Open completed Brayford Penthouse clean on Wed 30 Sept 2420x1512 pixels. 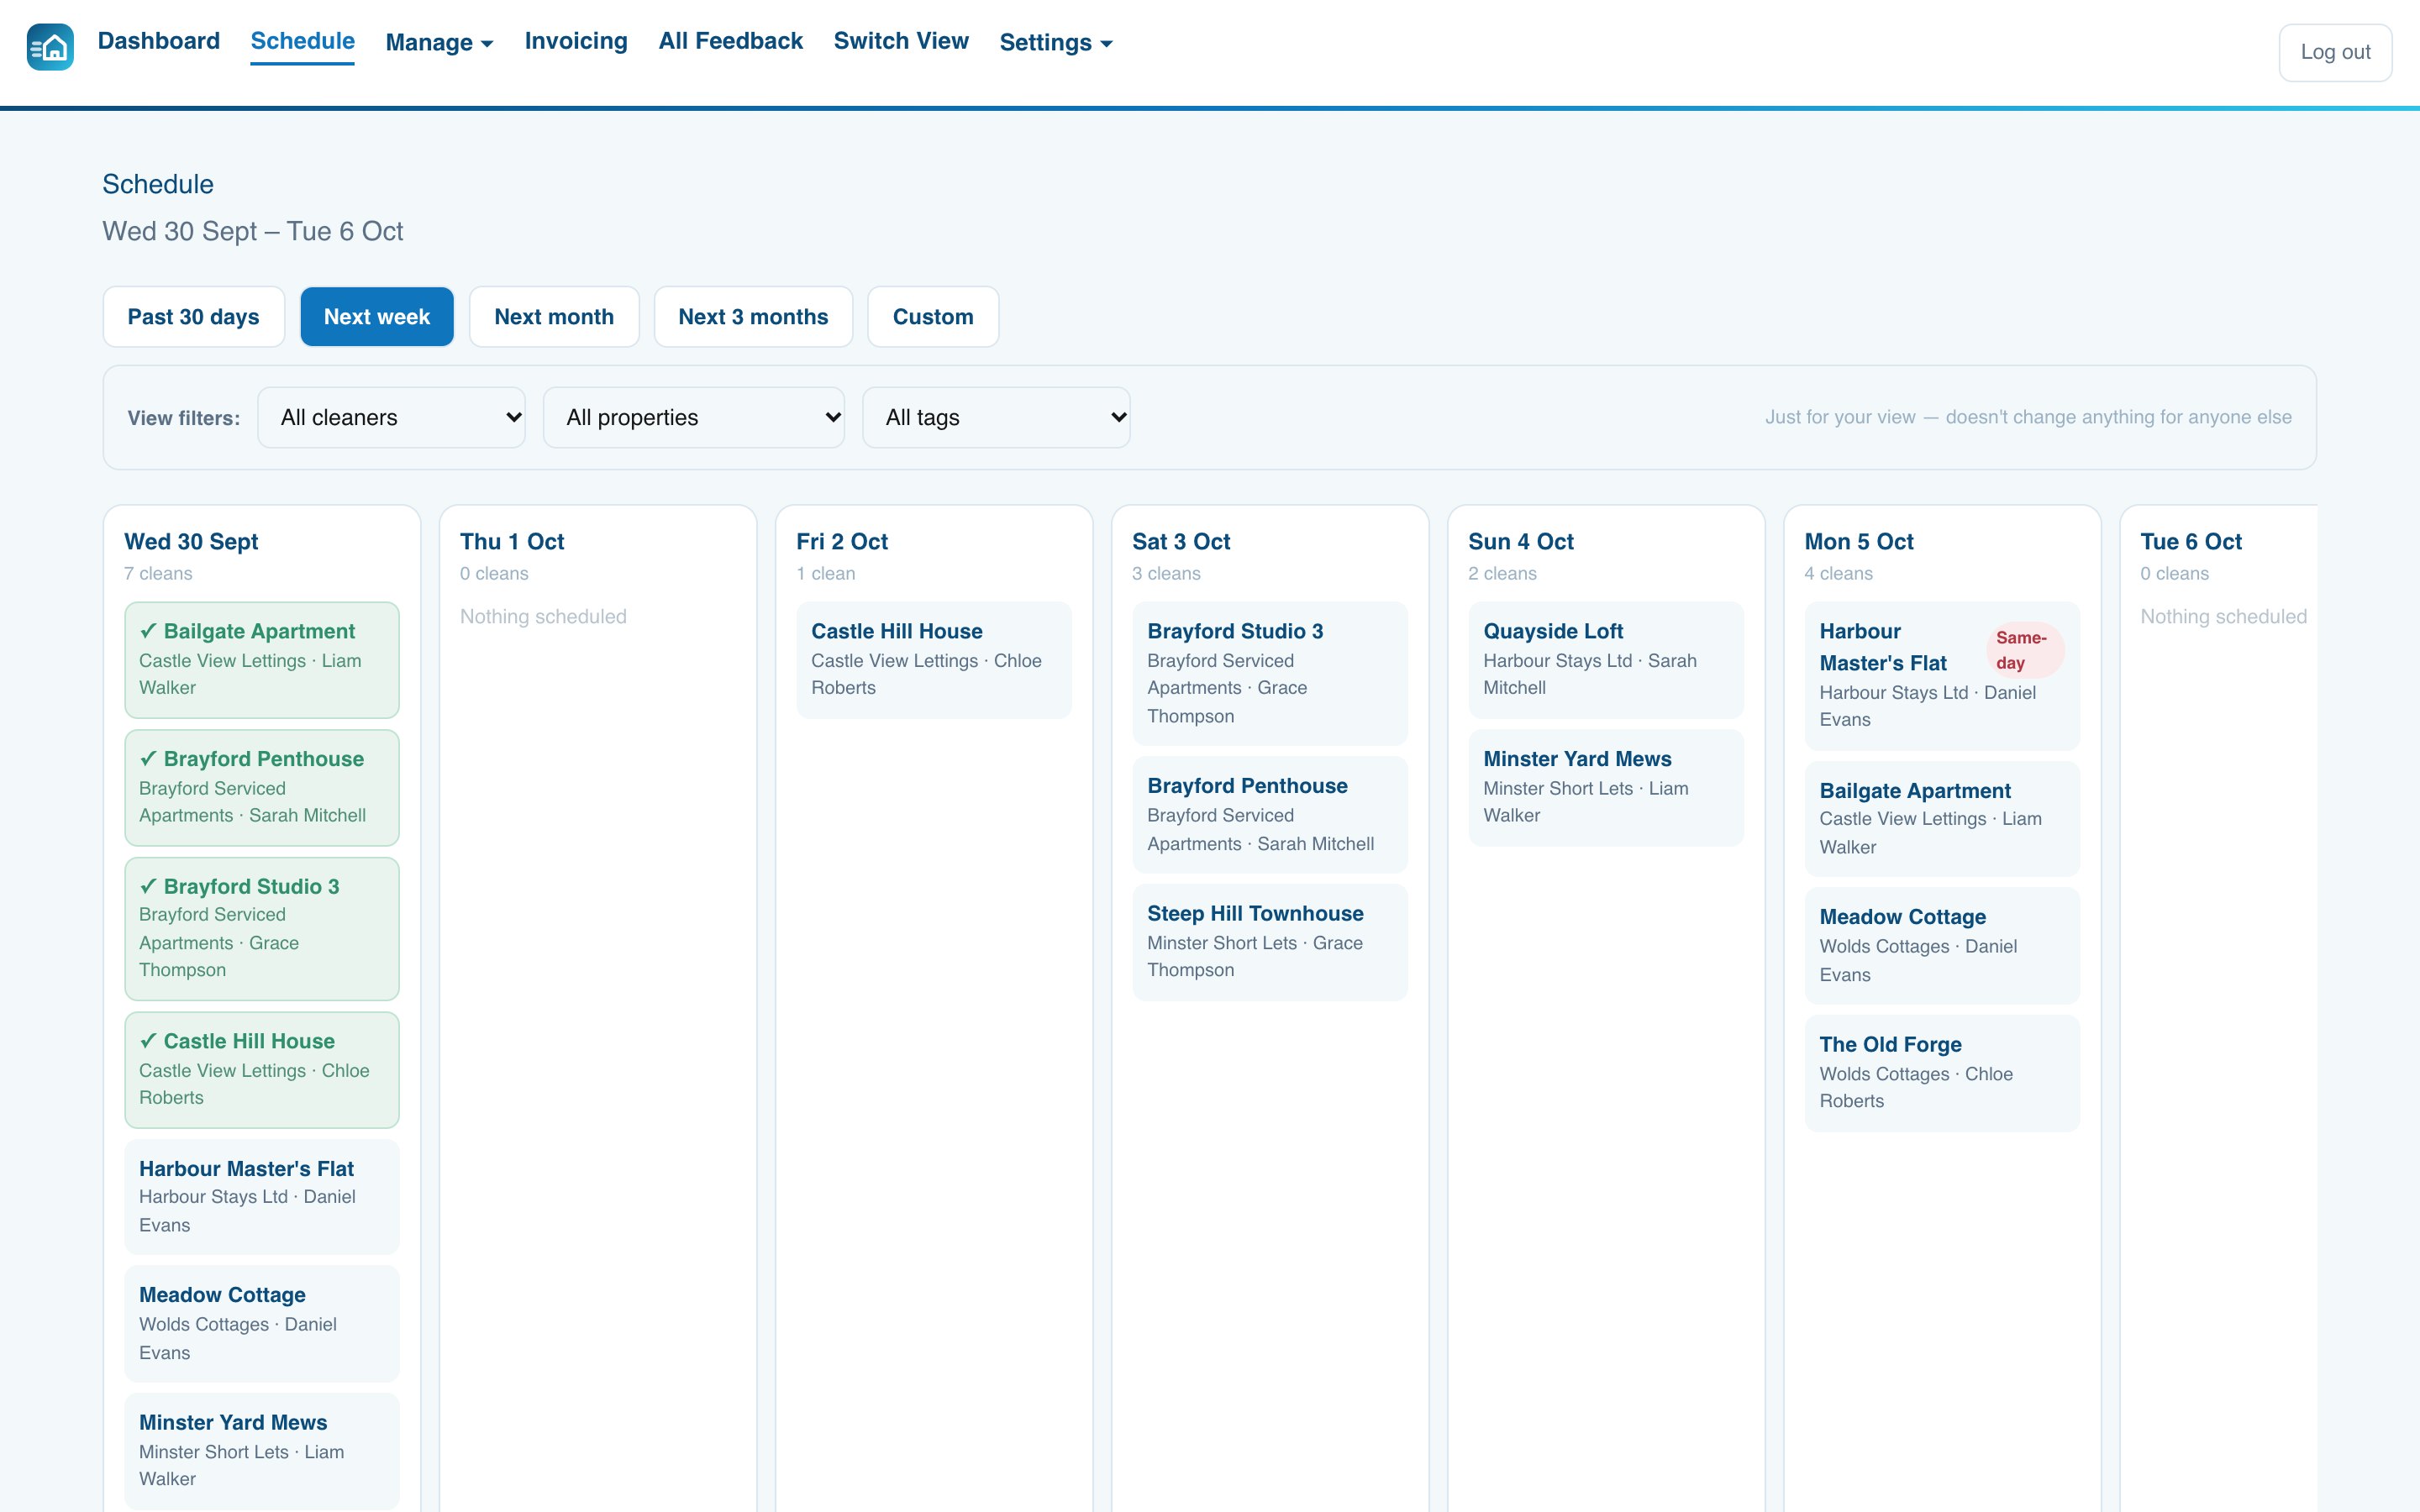262,788
